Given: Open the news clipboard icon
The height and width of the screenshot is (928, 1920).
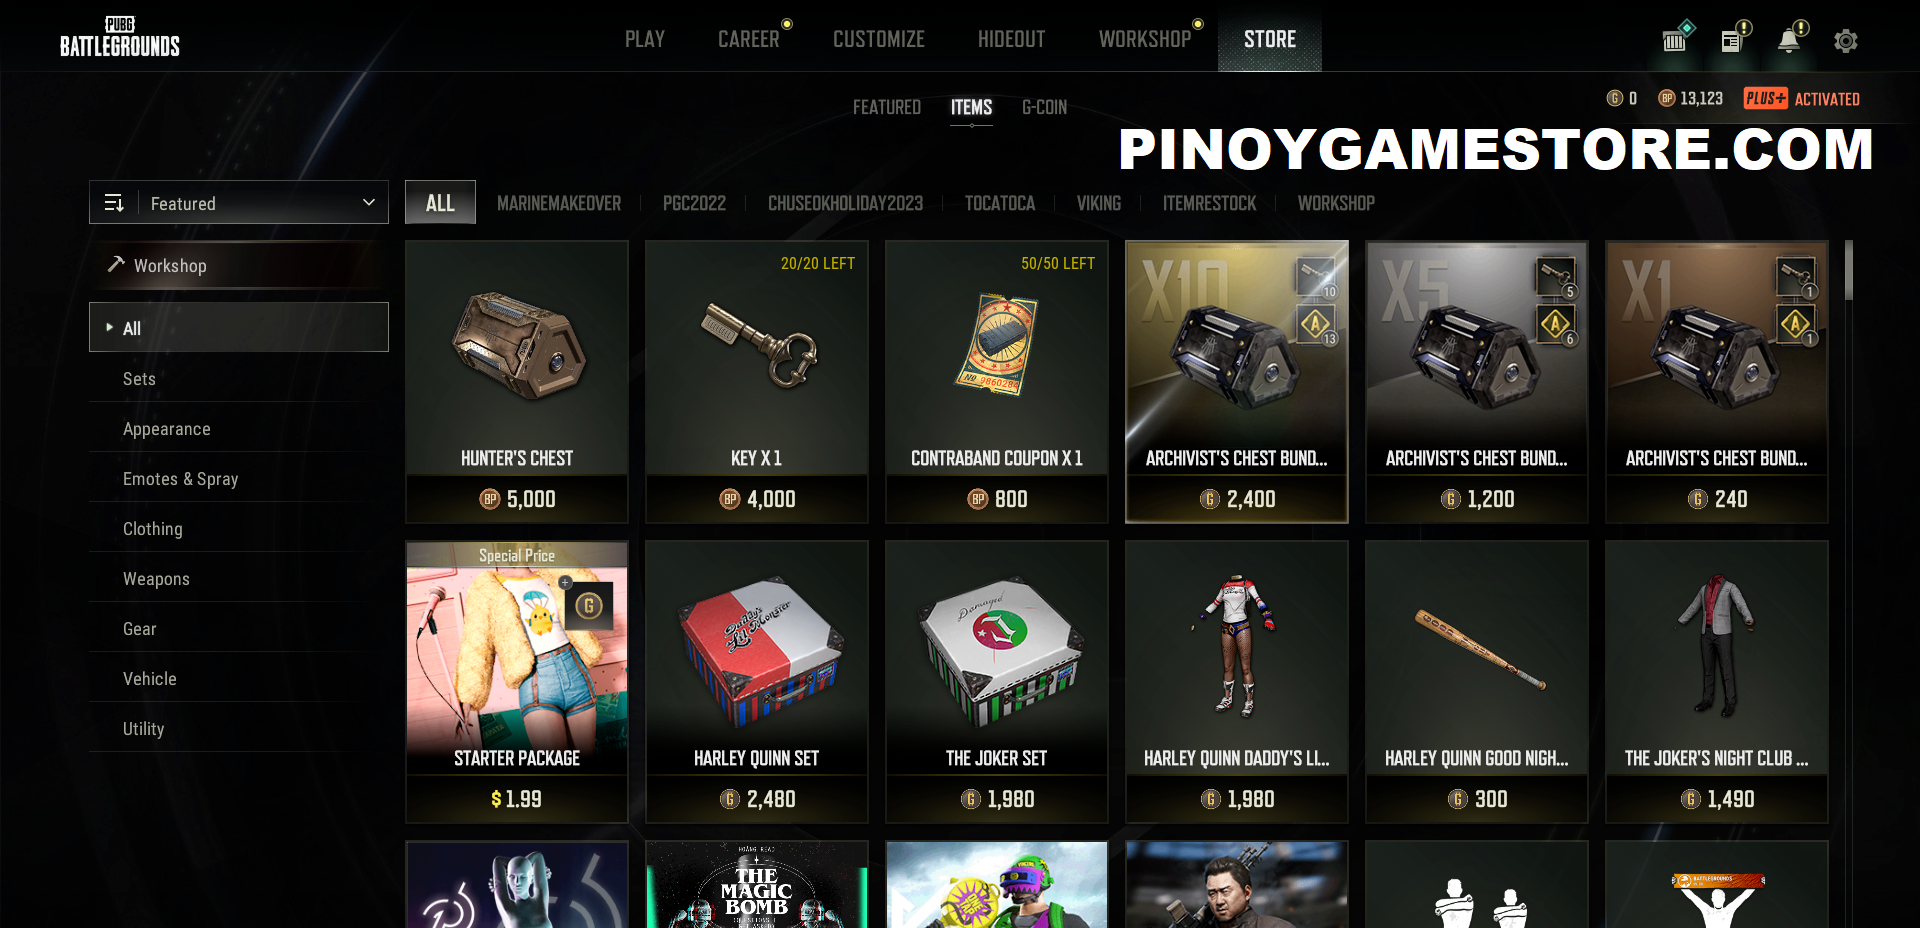Looking at the screenshot, I should [1732, 40].
